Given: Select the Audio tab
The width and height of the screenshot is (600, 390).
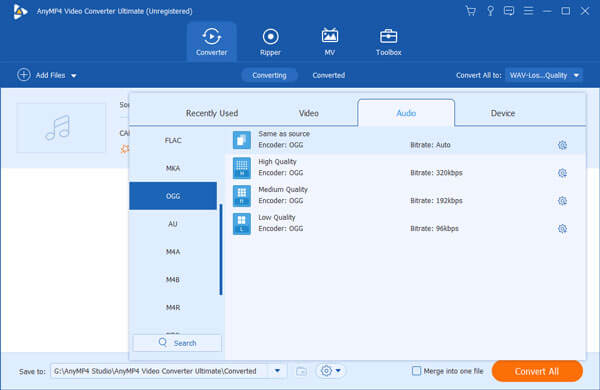Looking at the screenshot, I should point(406,113).
